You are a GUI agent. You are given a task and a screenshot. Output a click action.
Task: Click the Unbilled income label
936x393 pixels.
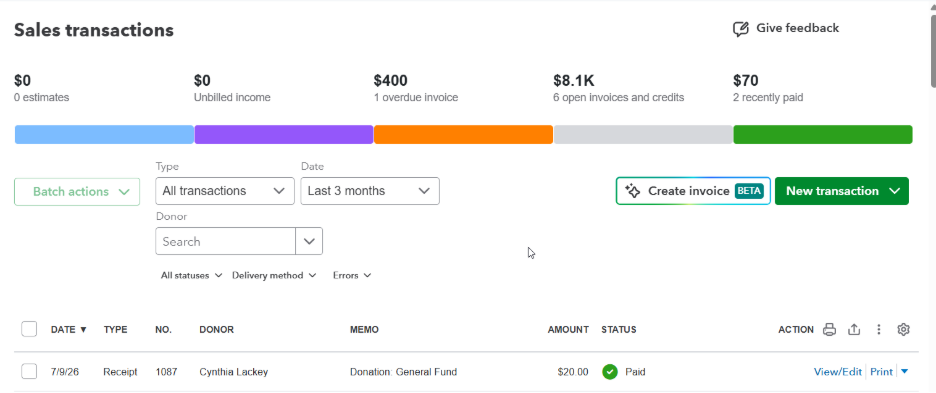(232, 97)
